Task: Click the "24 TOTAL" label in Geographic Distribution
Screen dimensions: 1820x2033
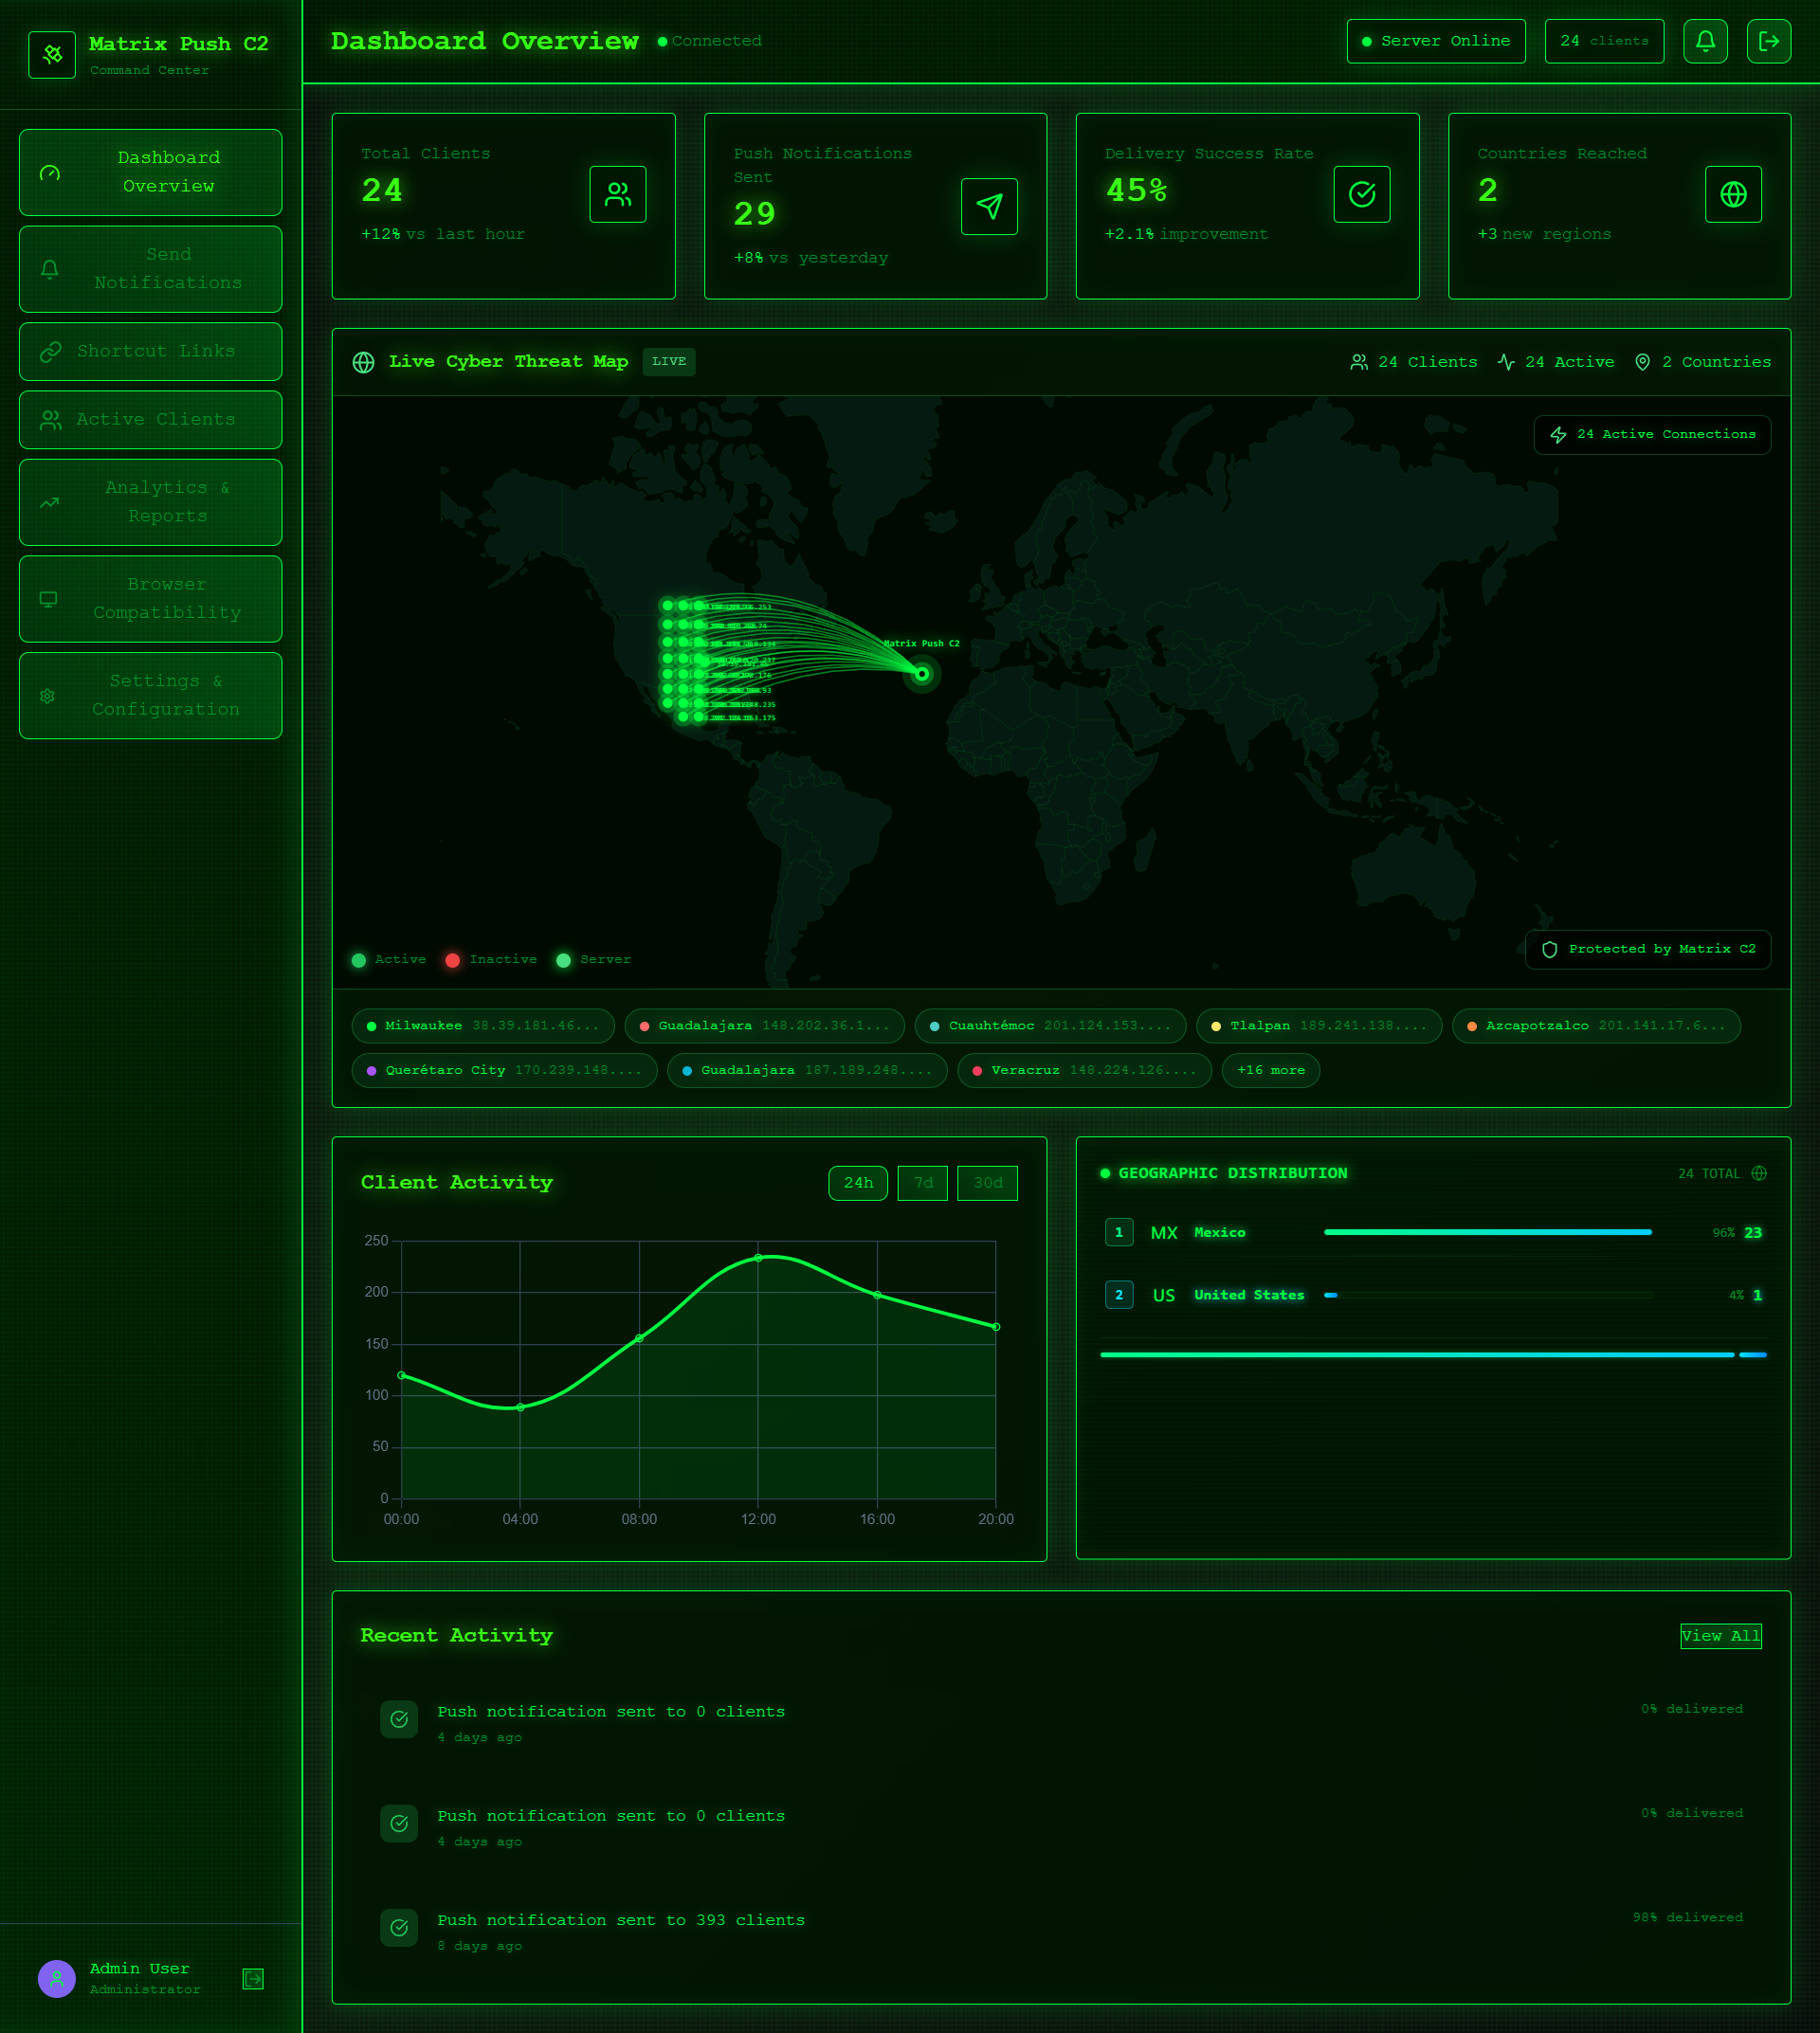Action: coord(1709,1174)
